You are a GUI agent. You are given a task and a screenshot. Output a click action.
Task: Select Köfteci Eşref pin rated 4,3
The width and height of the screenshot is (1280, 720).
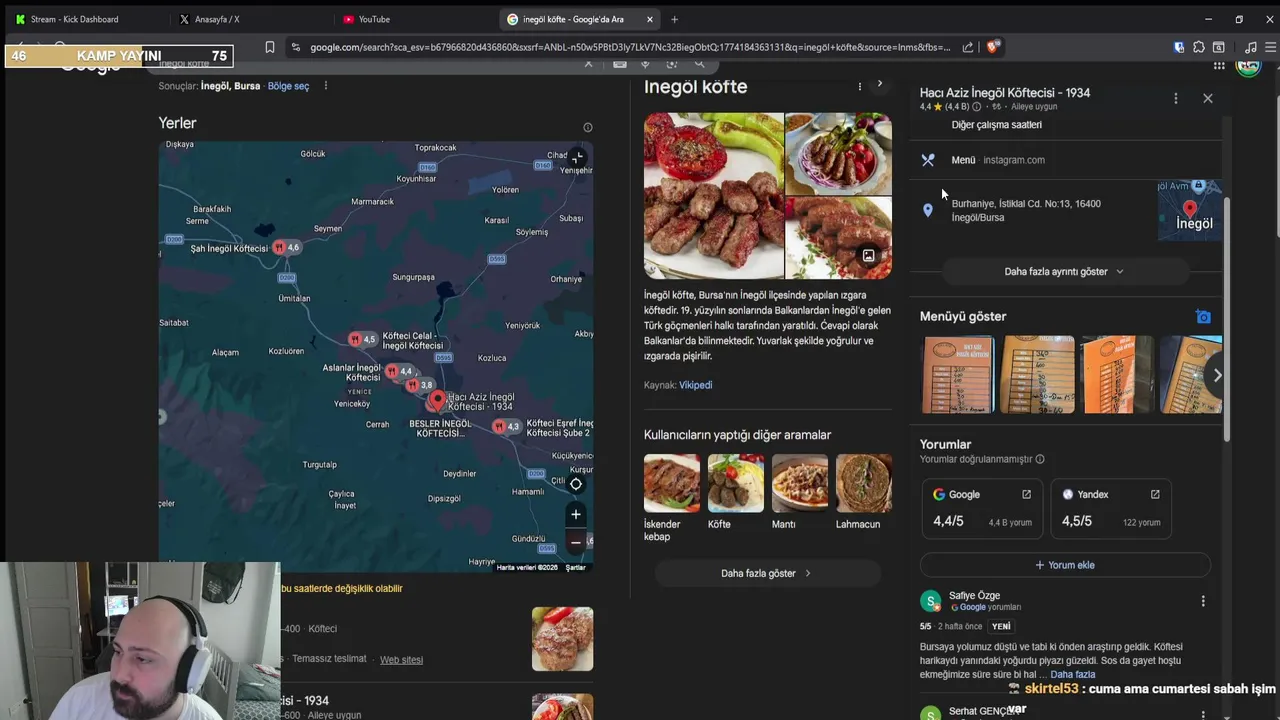[498, 426]
